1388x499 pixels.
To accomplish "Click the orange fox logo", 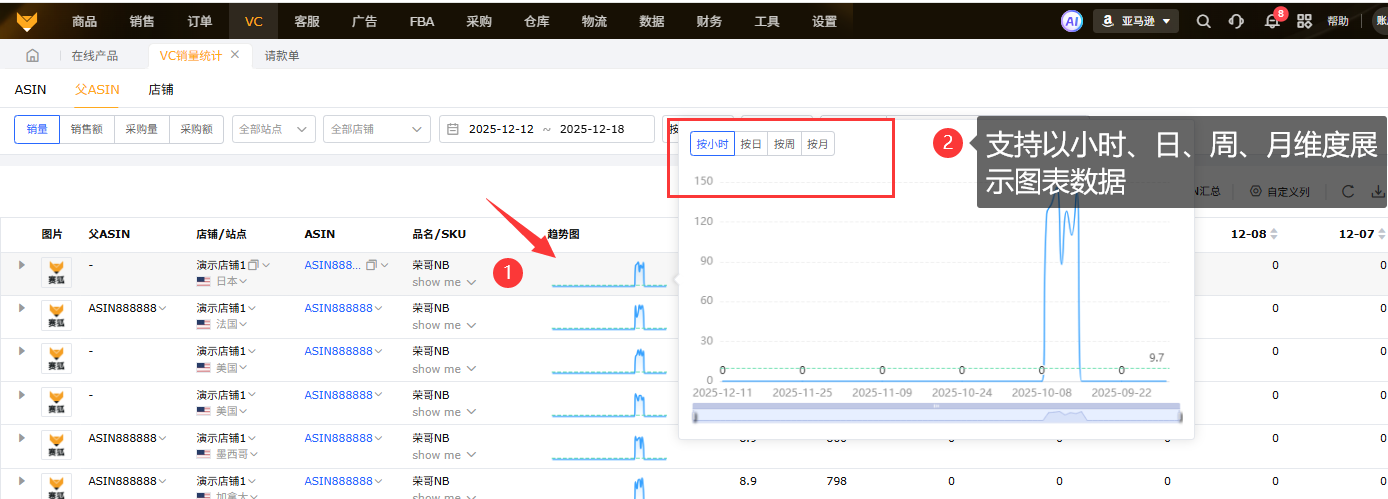I will tap(27, 20).
